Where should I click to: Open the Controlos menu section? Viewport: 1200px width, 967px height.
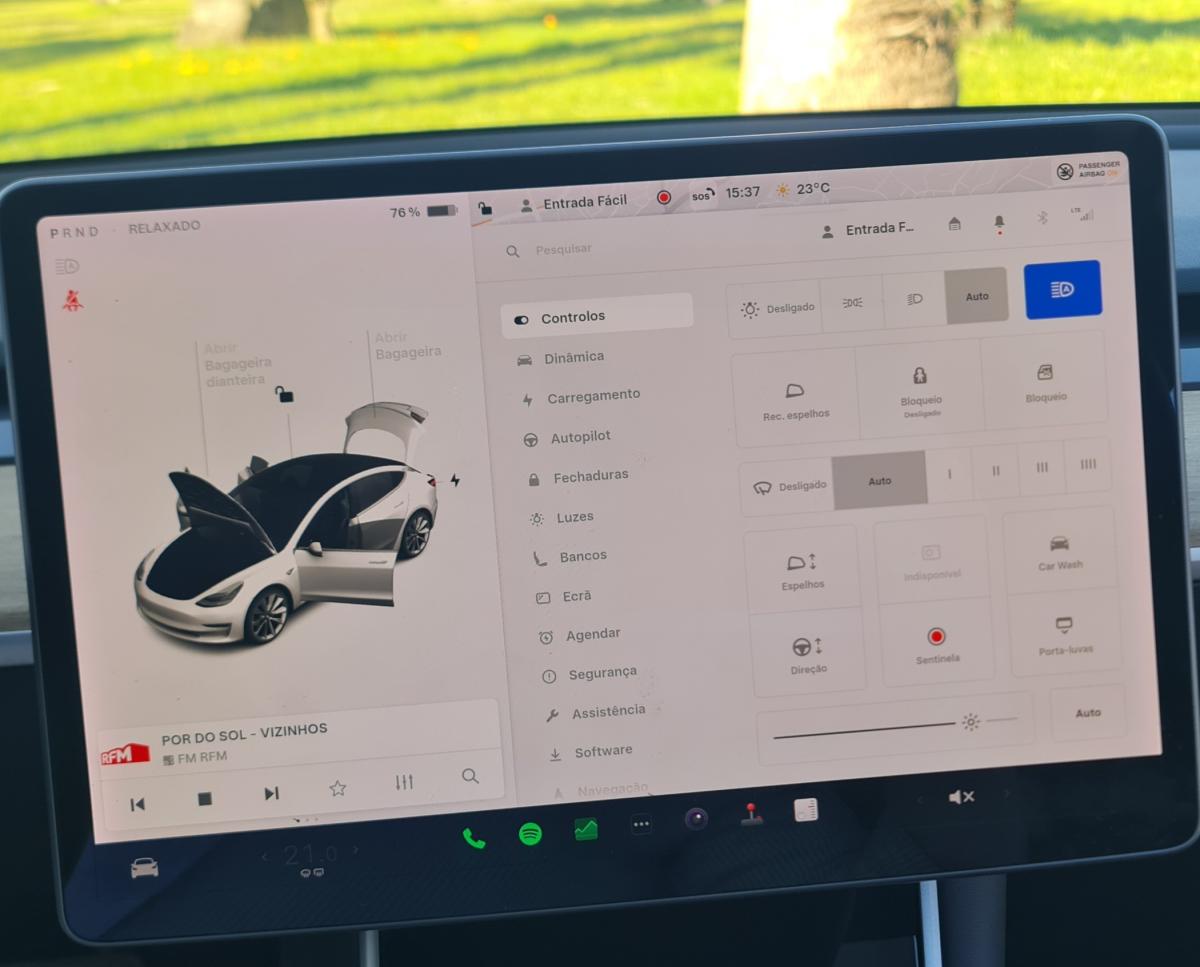click(596, 317)
